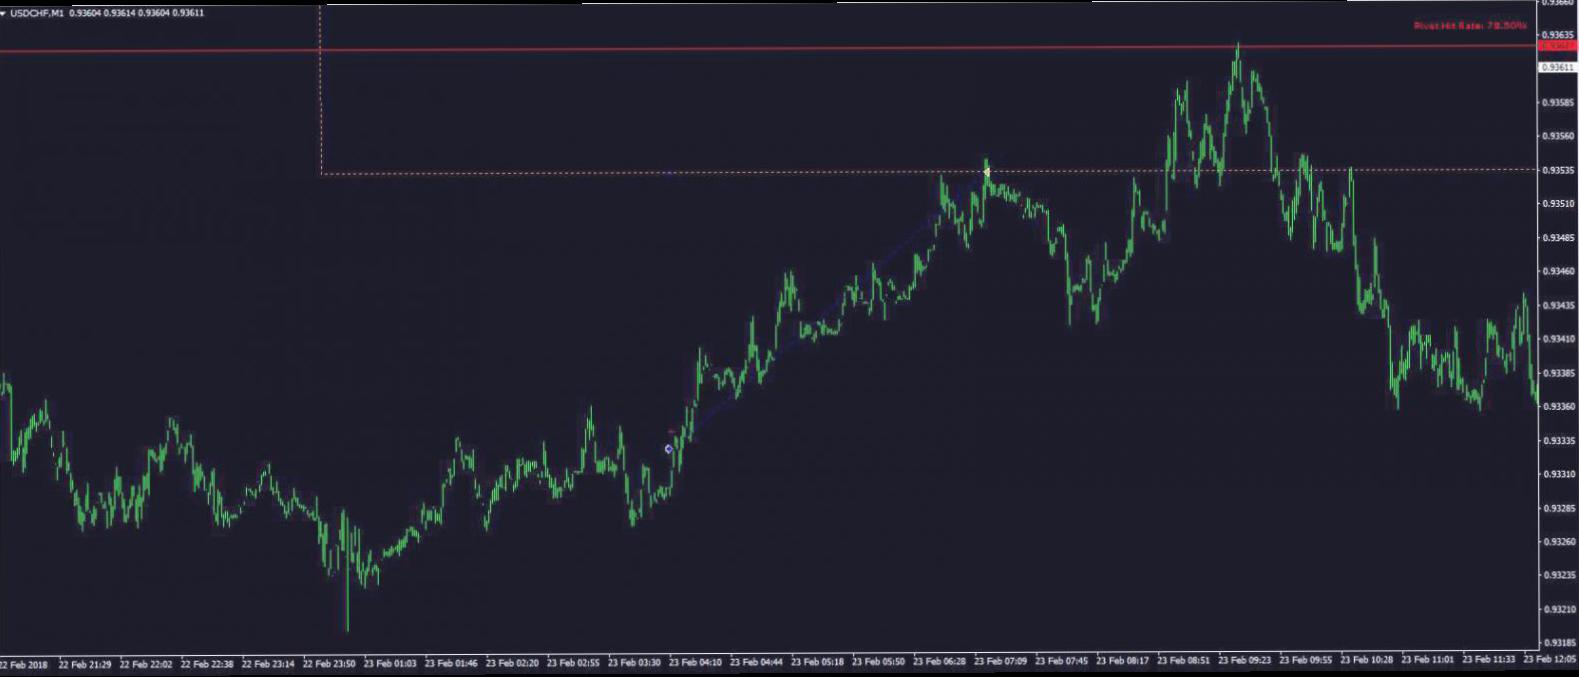Select the red horizontal pivot line

(x=768, y=48)
